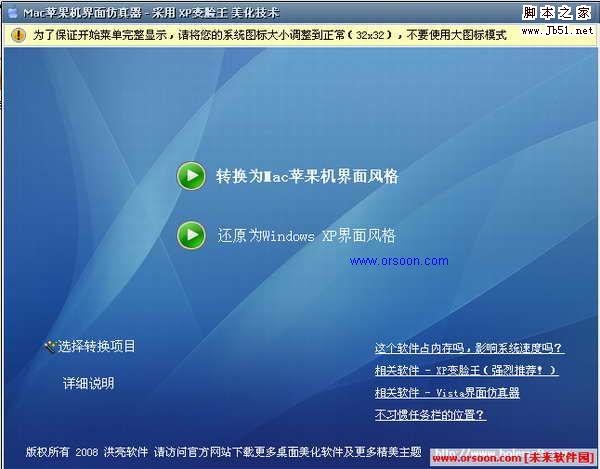
Task: Open 选择转换项目 option
Action: pyautogui.click(x=96, y=346)
